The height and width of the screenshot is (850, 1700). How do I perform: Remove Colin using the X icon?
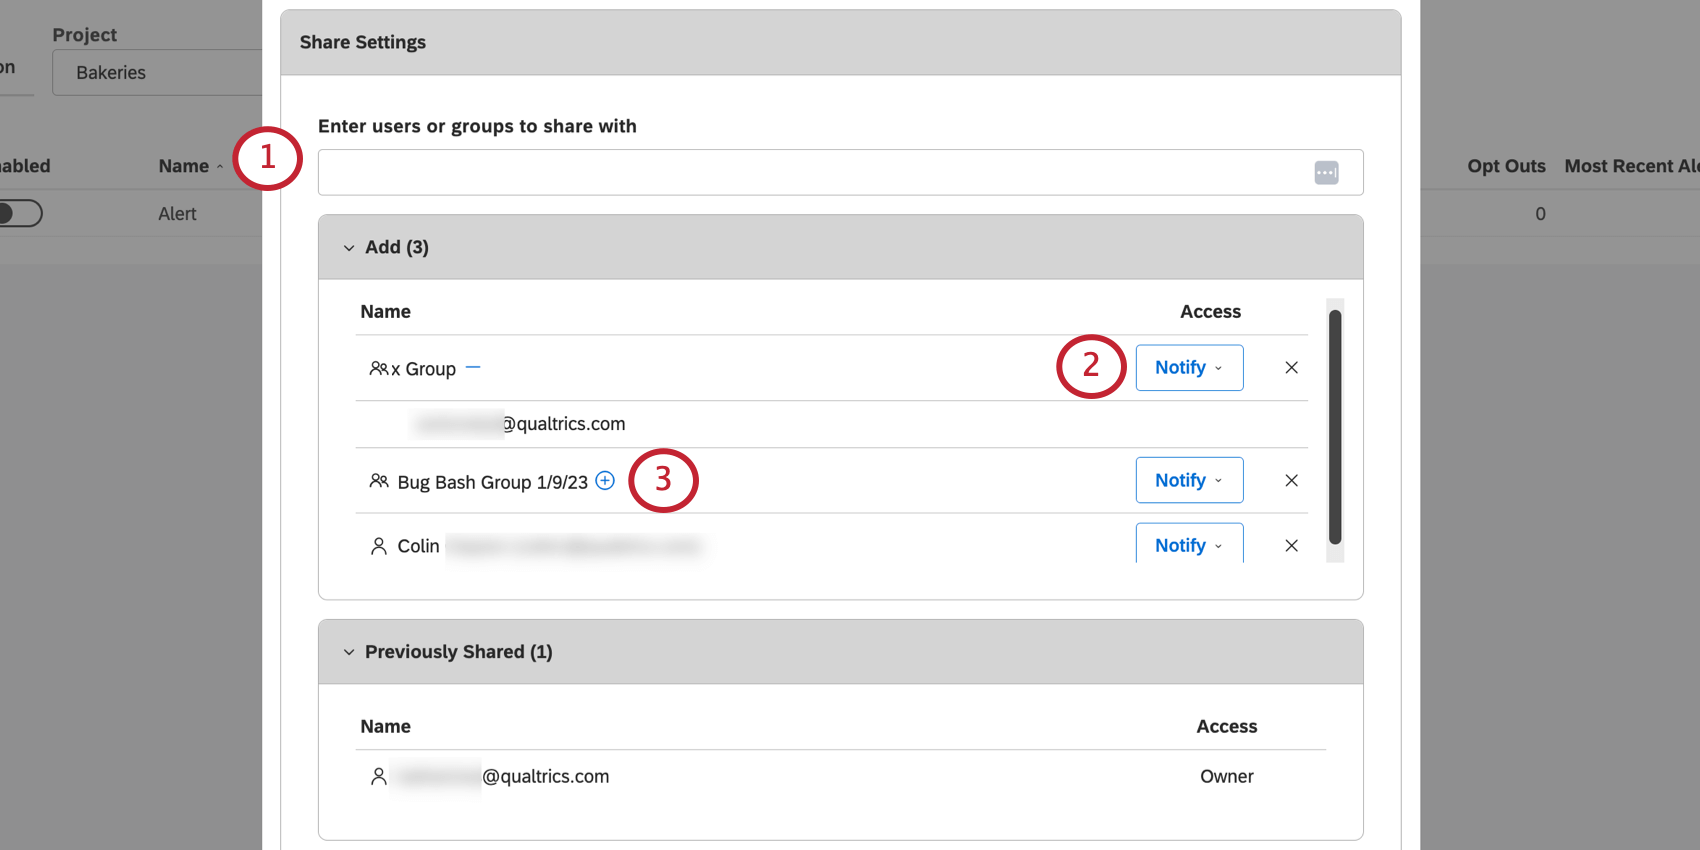click(1291, 546)
